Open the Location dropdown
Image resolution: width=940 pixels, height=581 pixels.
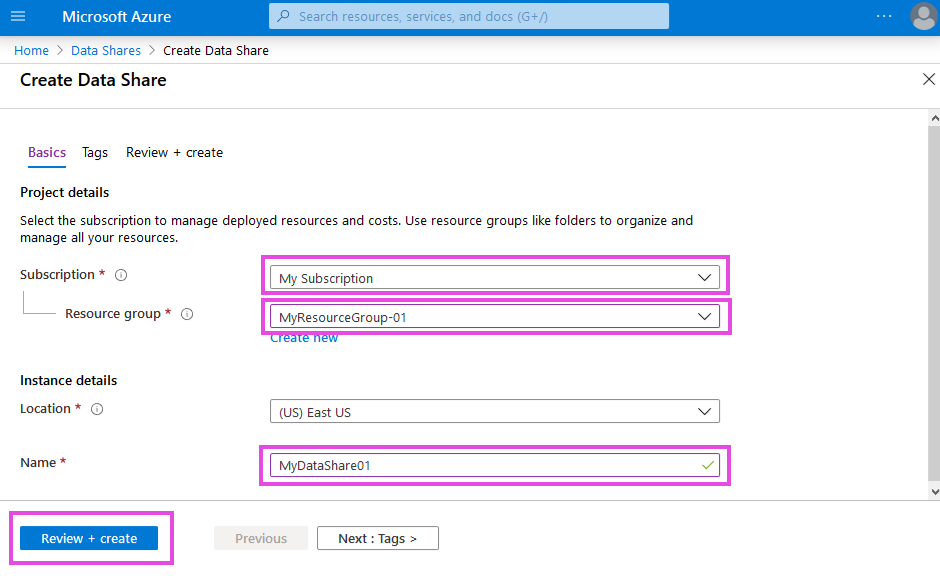pyautogui.click(x=495, y=411)
